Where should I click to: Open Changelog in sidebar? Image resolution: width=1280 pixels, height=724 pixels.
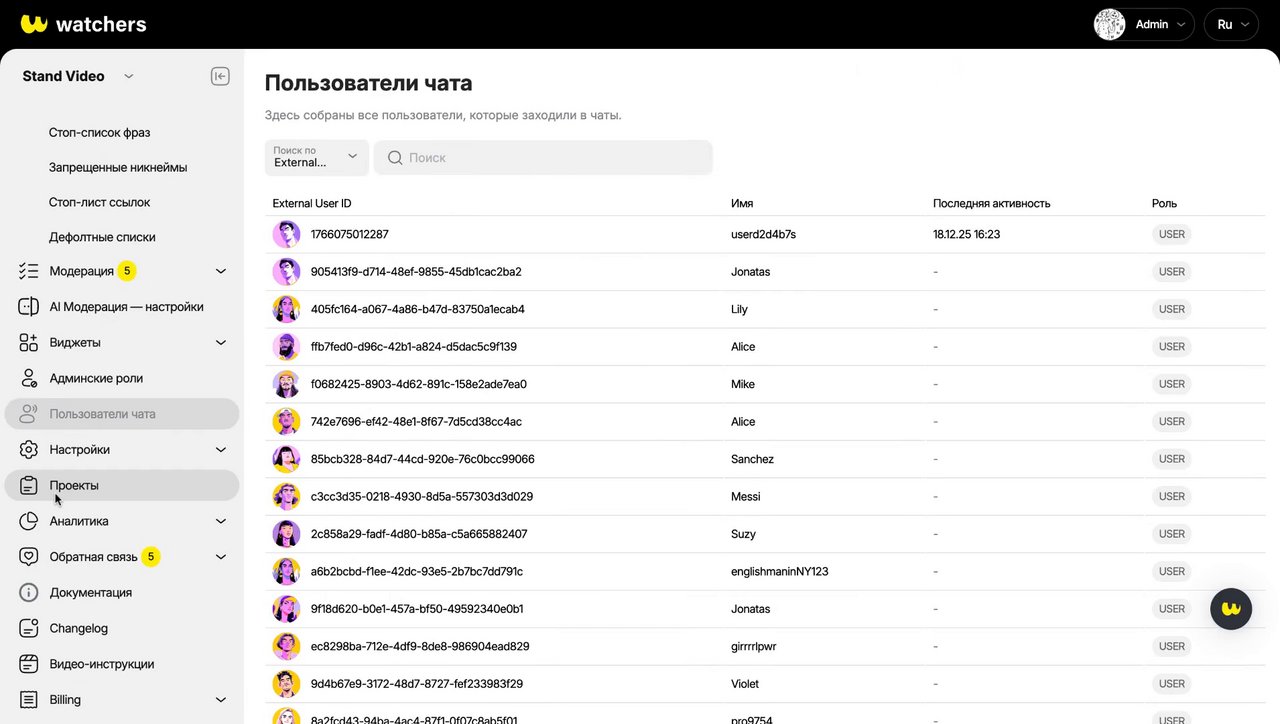[x=79, y=628]
